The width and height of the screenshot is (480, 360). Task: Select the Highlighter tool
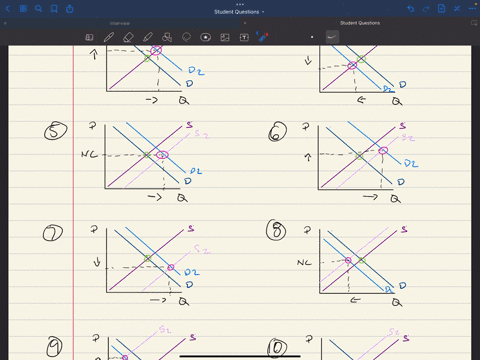pyautogui.click(x=148, y=37)
